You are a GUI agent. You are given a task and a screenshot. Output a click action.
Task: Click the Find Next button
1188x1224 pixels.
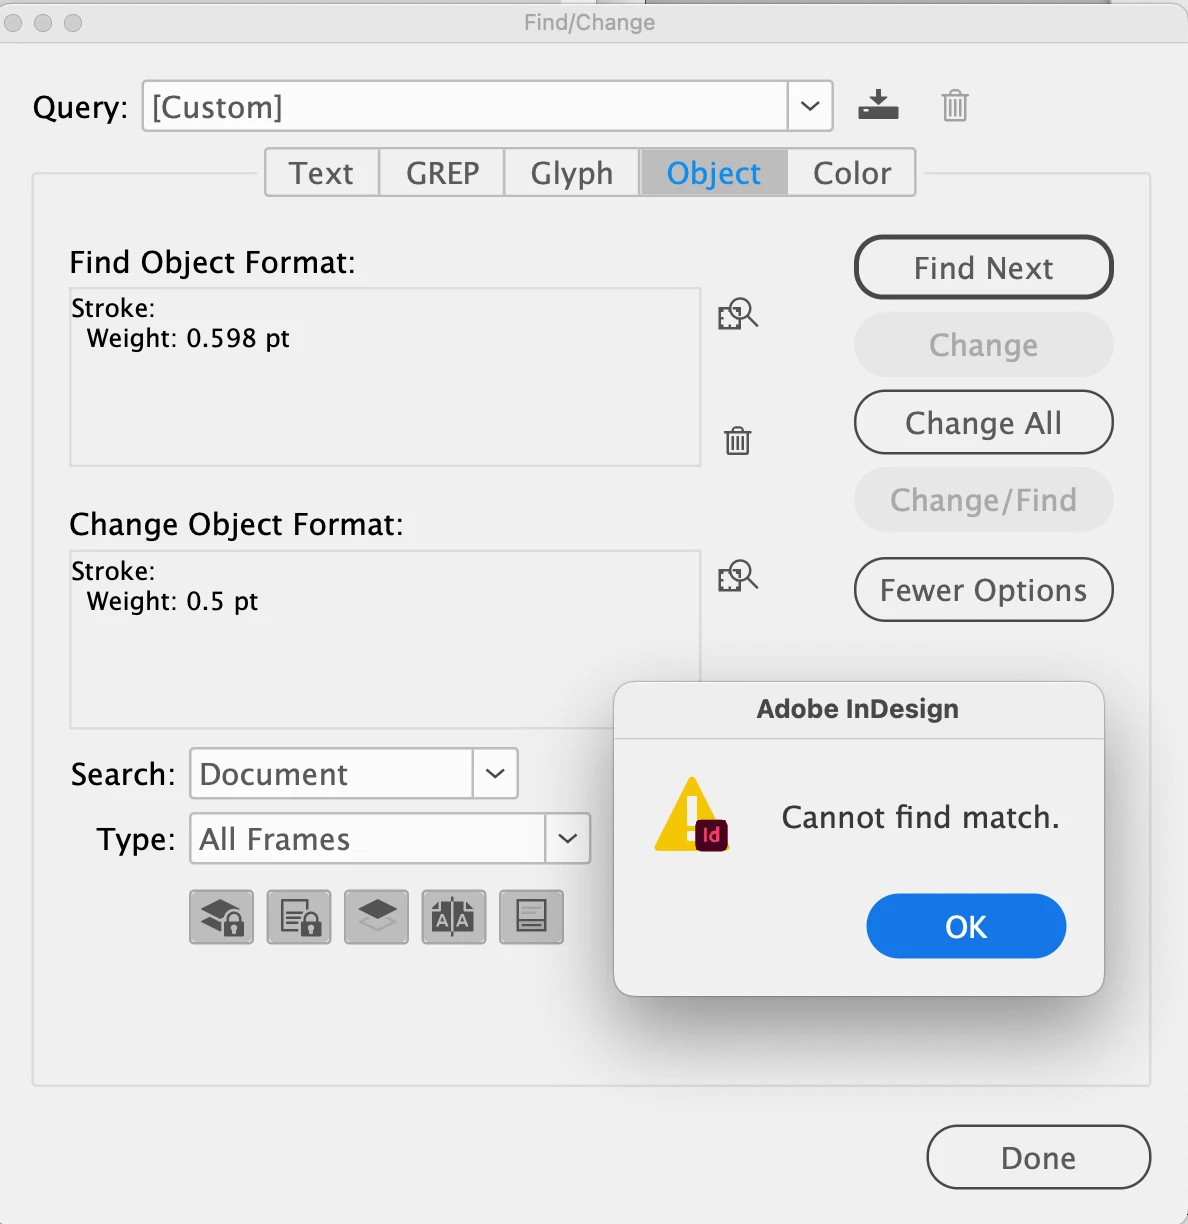tap(984, 267)
